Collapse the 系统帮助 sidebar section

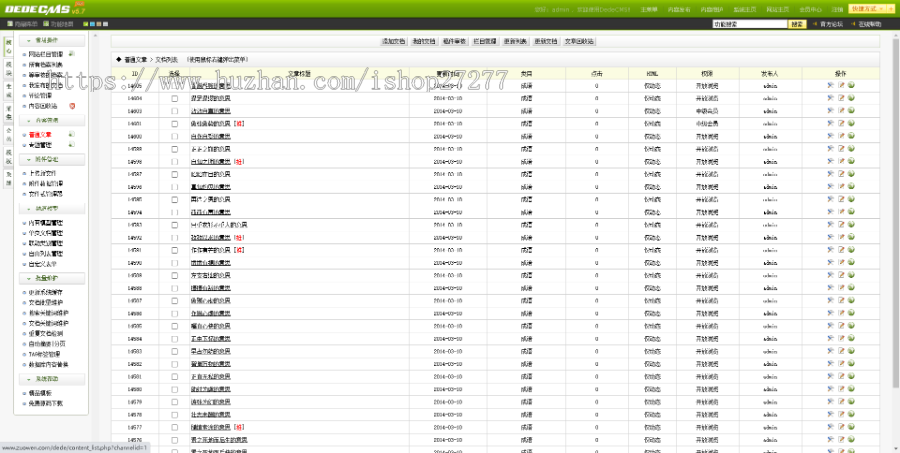(x=52, y=379)
